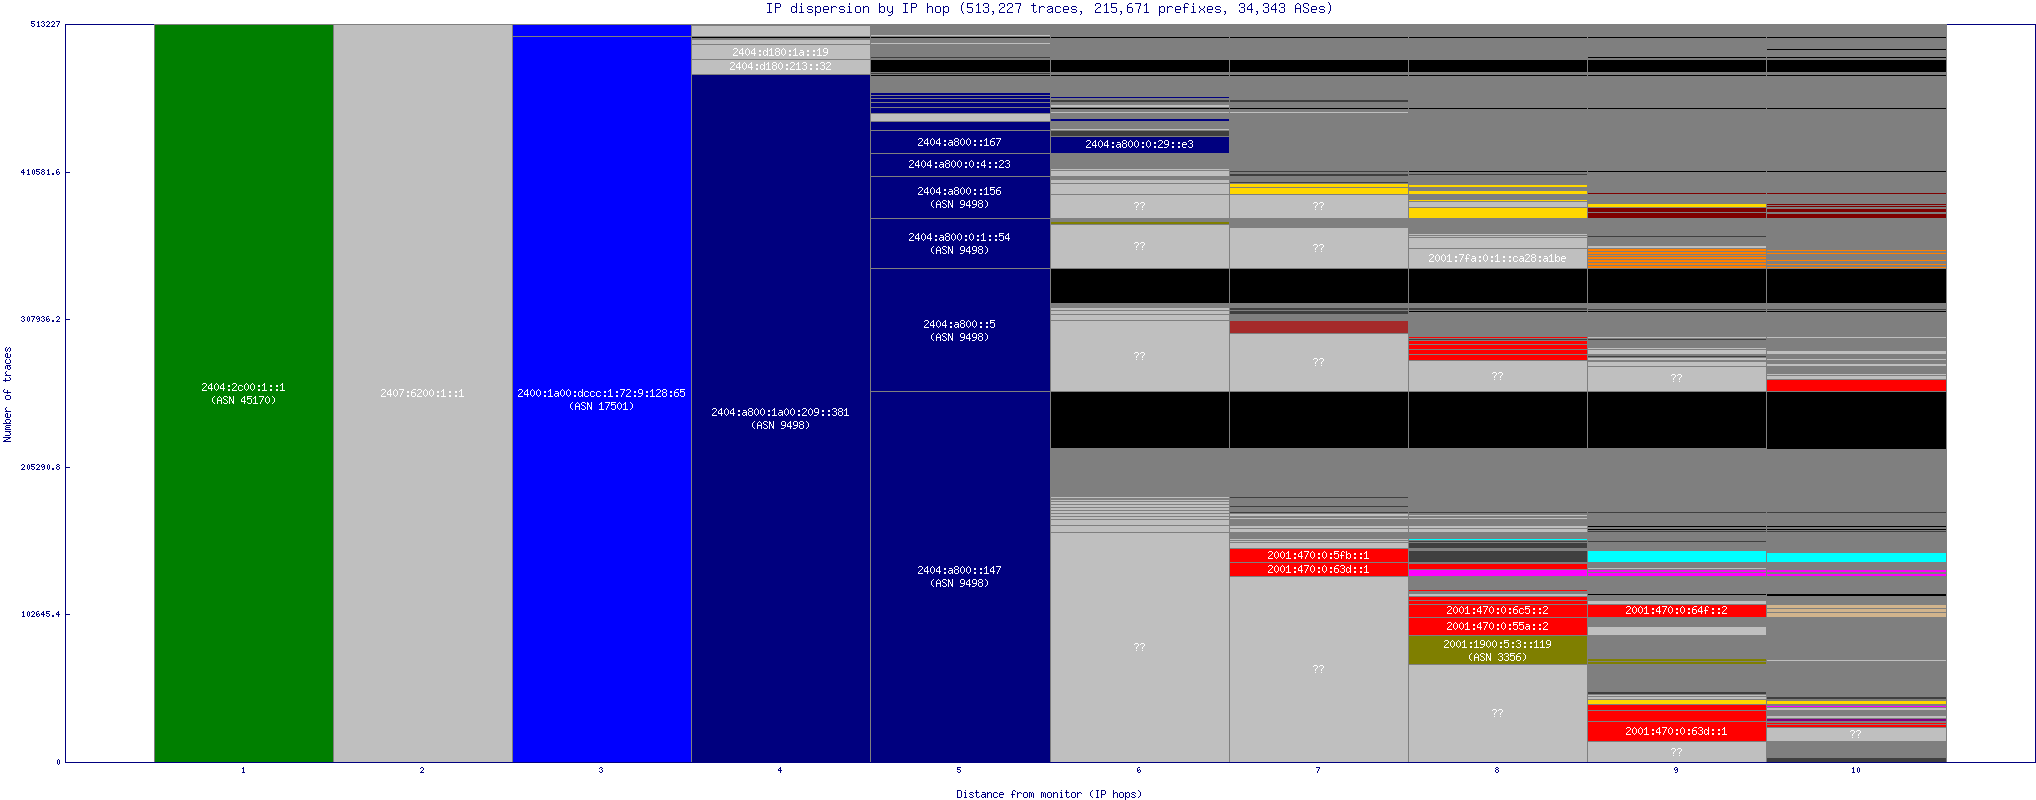Select the 2404:a800:1a00:209::381 block
This screenshot has height=800, width=2036.
click(780, 418)
